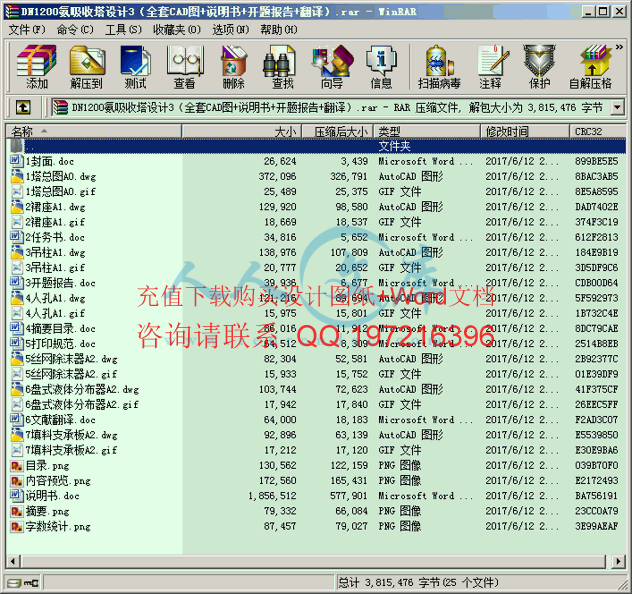Click the horizontal scrollbar track
The image size is (632, 594).
[x=314, y=561]
